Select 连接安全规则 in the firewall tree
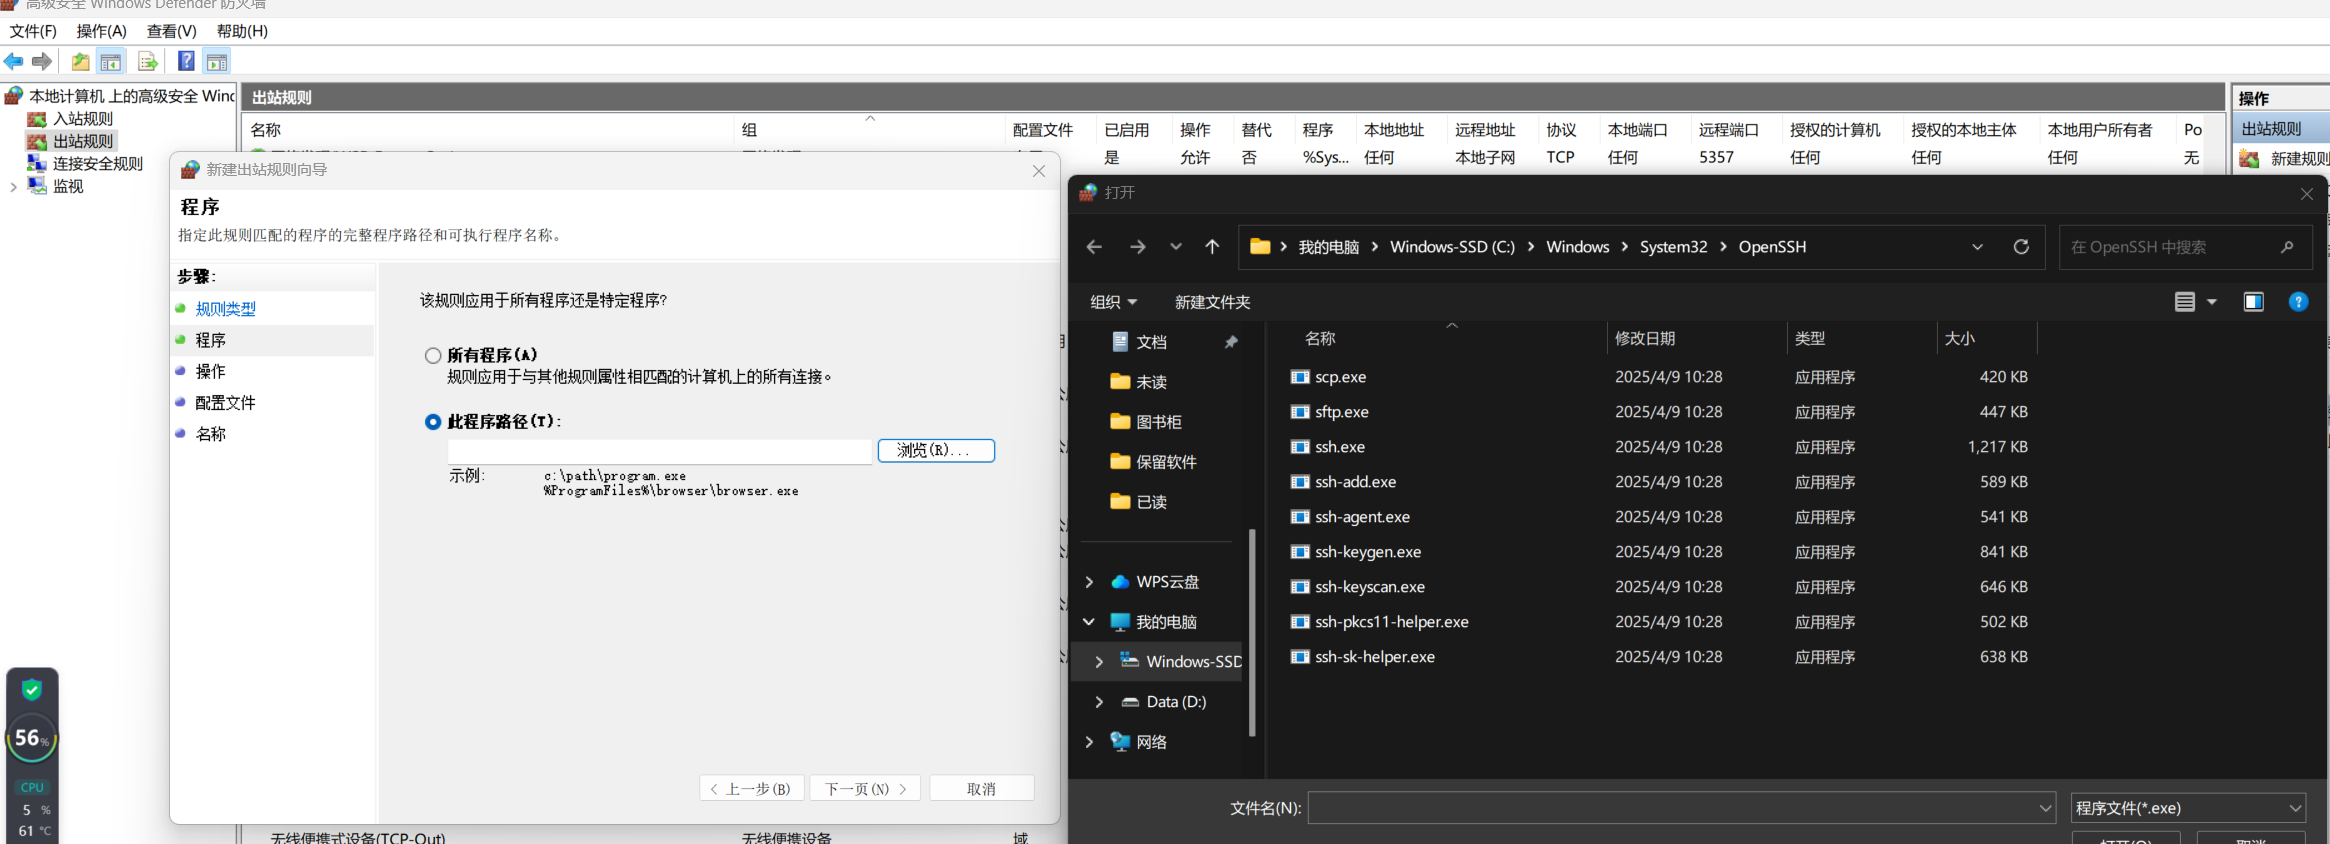 [98, 164]
